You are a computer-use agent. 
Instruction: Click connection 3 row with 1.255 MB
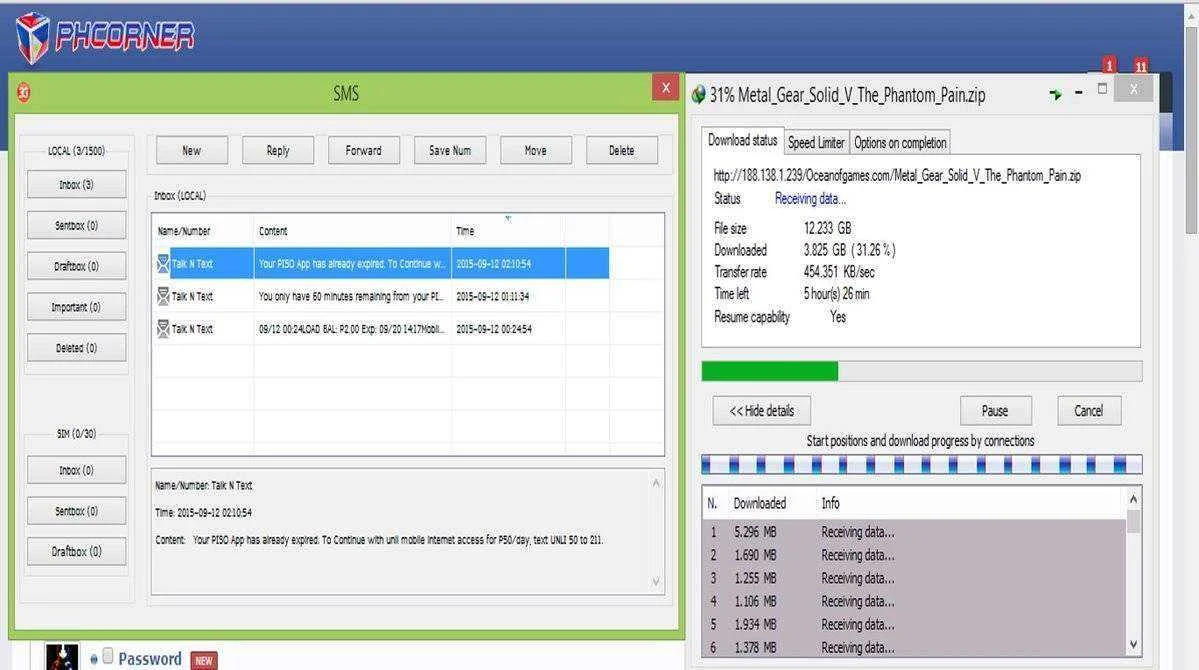pos(915,578)
